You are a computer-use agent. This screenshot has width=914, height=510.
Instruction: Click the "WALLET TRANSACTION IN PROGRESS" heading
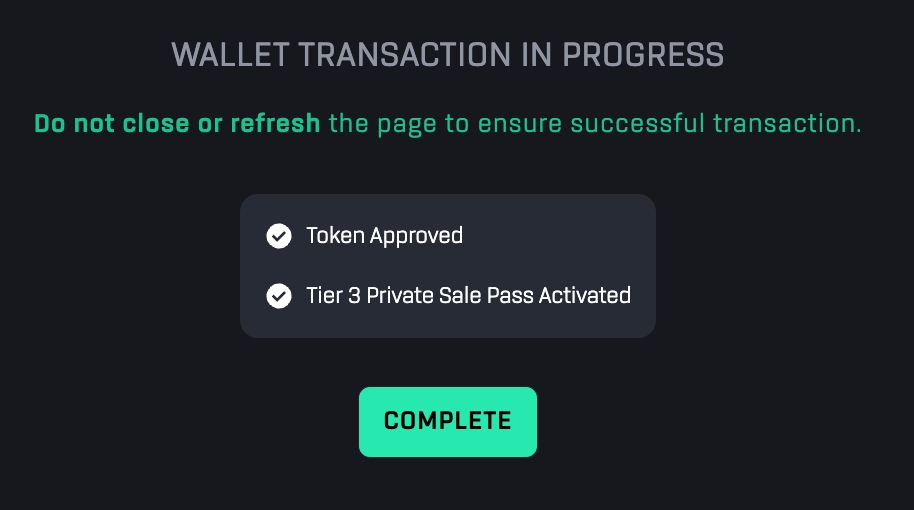point(447,54)
